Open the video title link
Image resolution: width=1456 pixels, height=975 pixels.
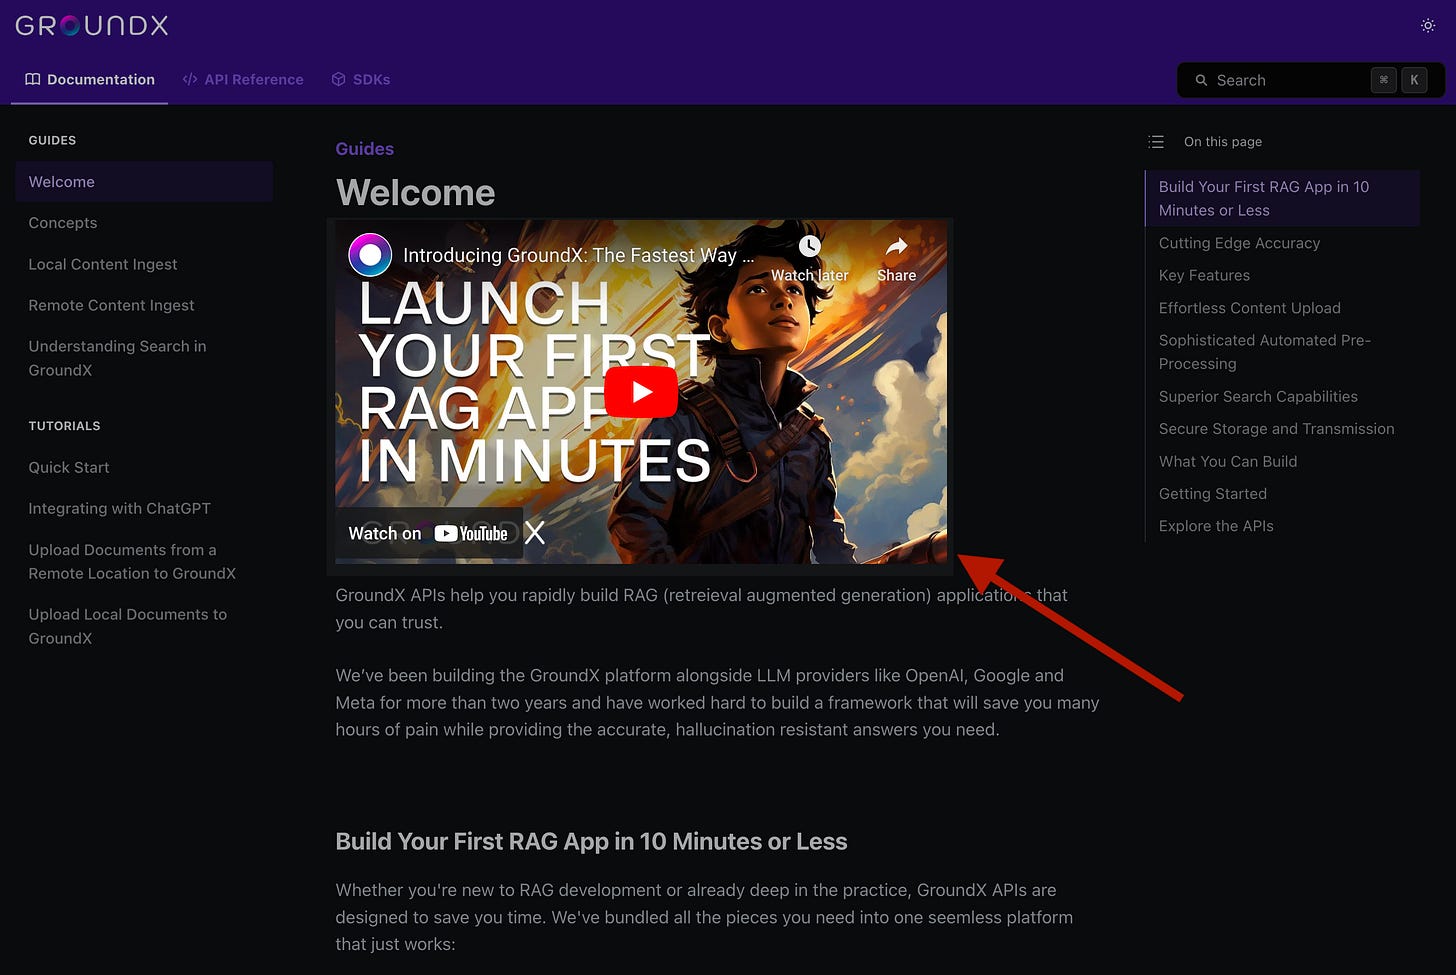(578, 255)
